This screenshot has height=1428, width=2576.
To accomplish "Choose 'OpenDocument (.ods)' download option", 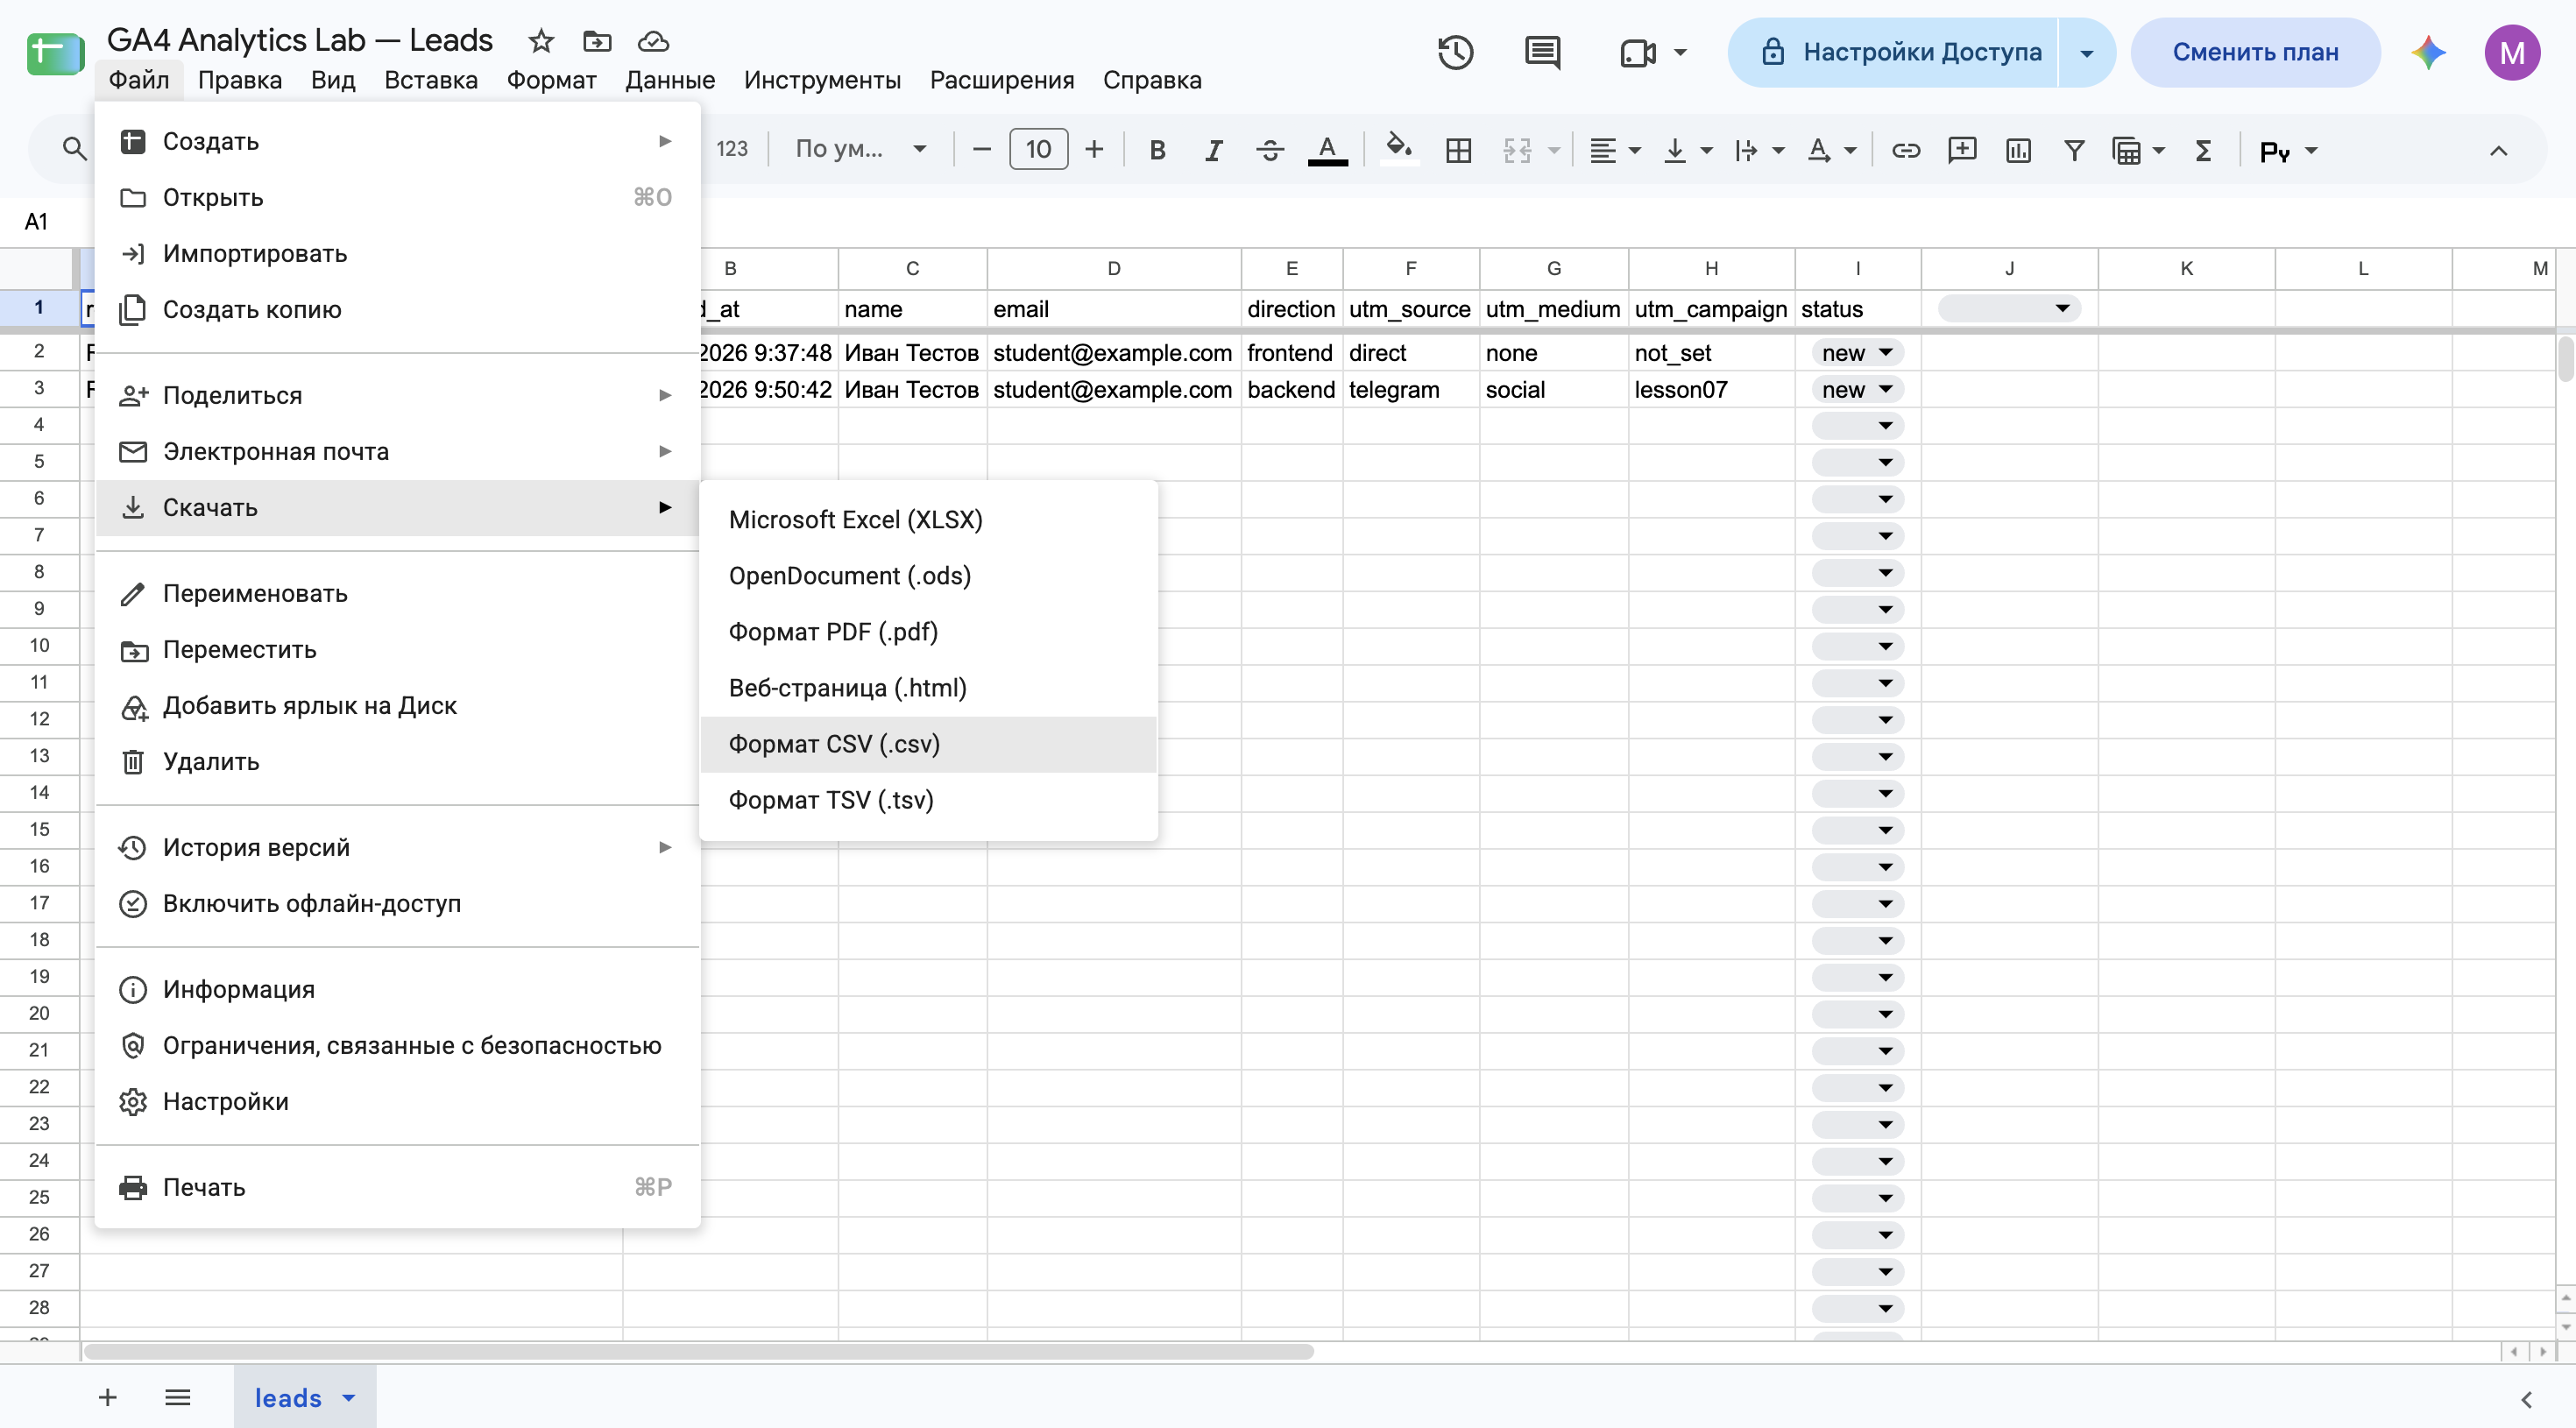I will pyautogui.click(x=928, y=576).
